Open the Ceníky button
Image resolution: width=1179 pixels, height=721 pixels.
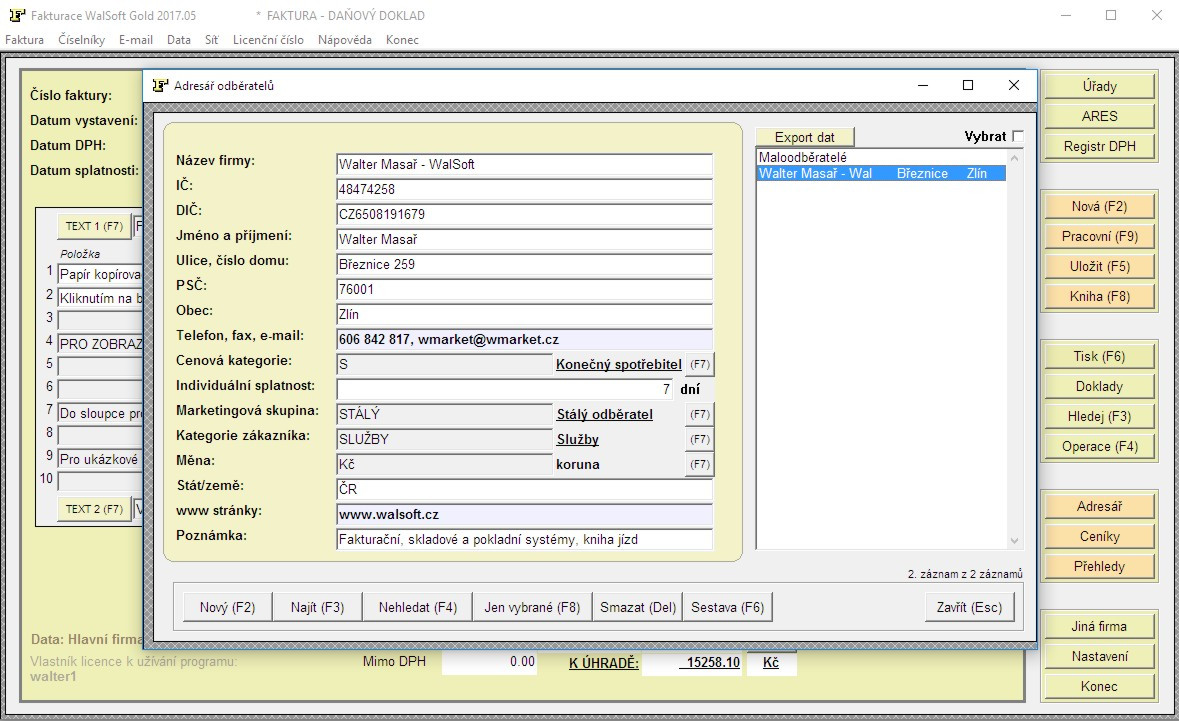(x=1099, y=537)
